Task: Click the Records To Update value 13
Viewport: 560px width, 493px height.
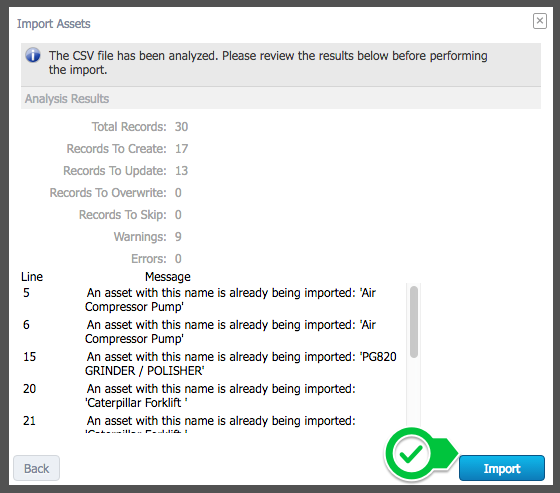Action: click(181, 171)
